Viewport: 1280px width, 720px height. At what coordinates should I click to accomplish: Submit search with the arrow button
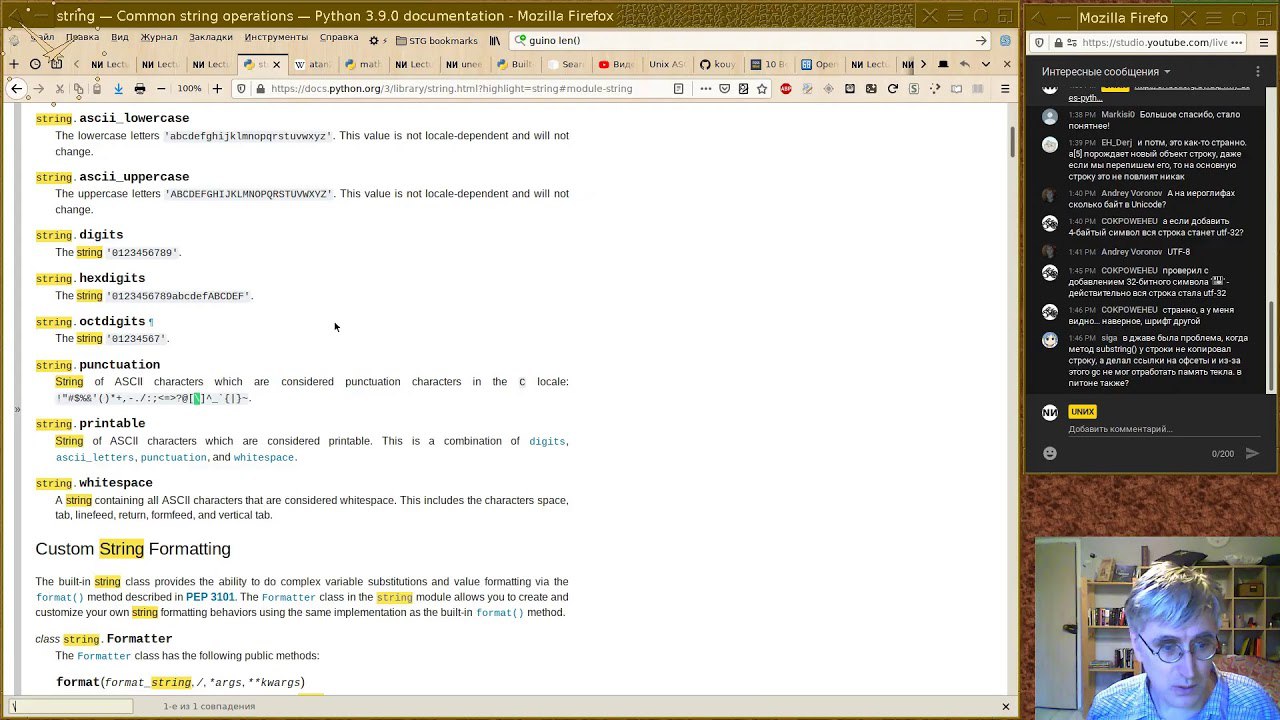pos(981,40)
